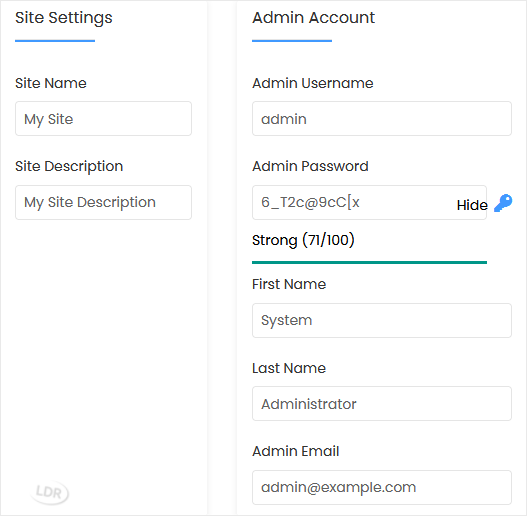The image size is (527, 516).
Task: Click the Admin Account section heading
Action: coord(313,17)
